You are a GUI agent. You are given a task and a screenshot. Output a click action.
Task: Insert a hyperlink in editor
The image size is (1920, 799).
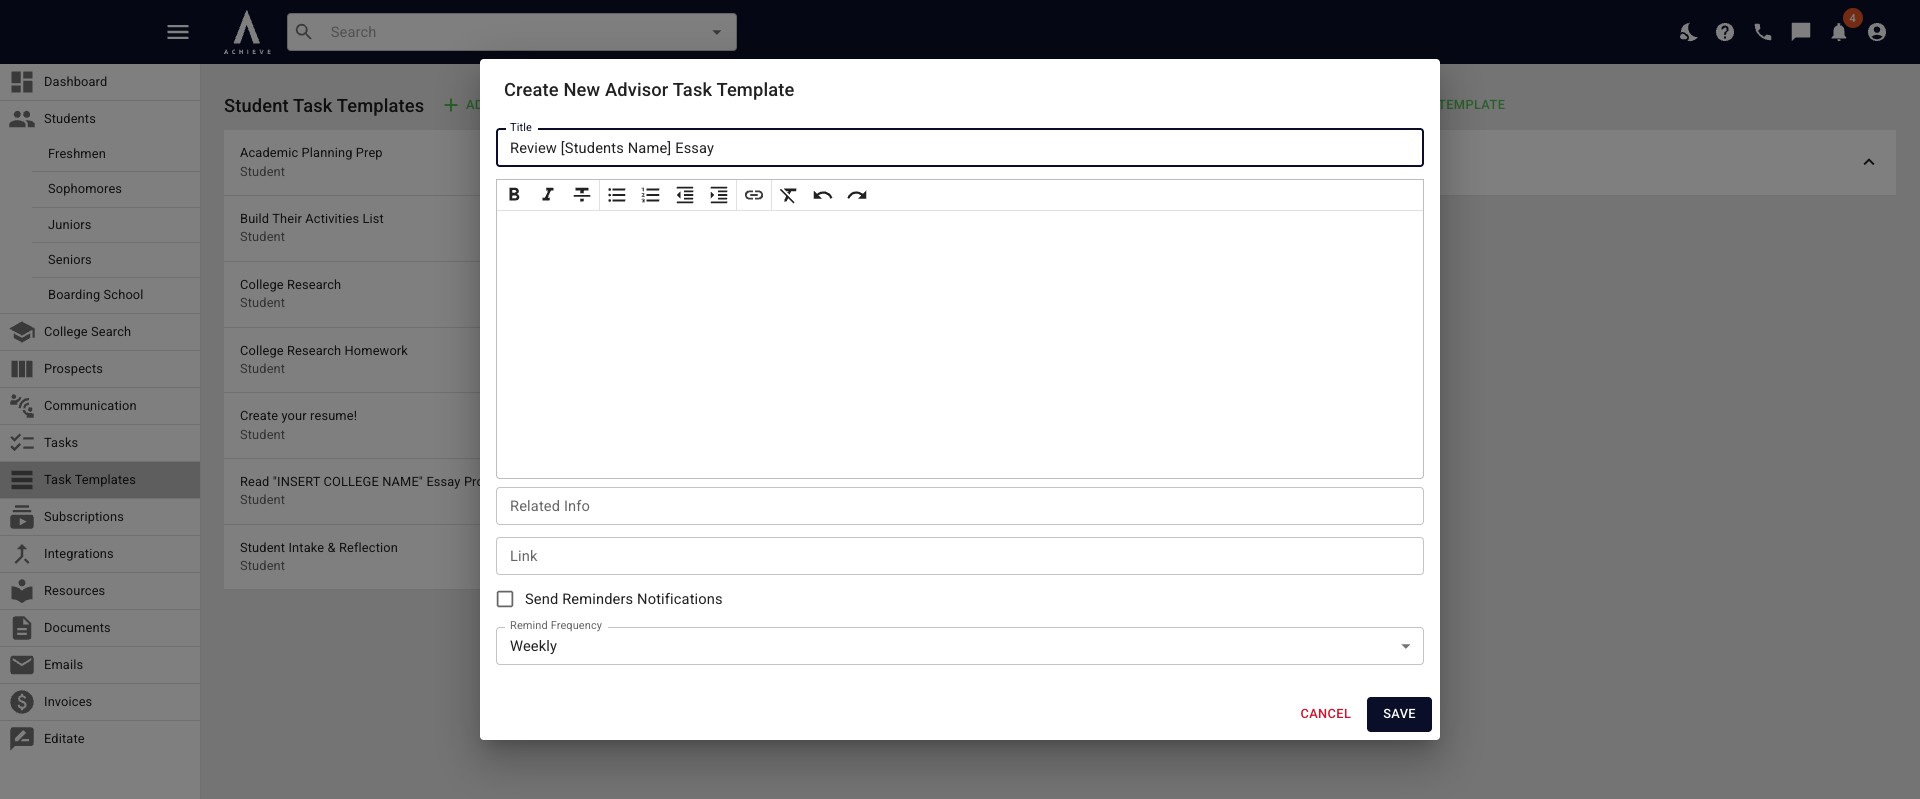[754, 195]
